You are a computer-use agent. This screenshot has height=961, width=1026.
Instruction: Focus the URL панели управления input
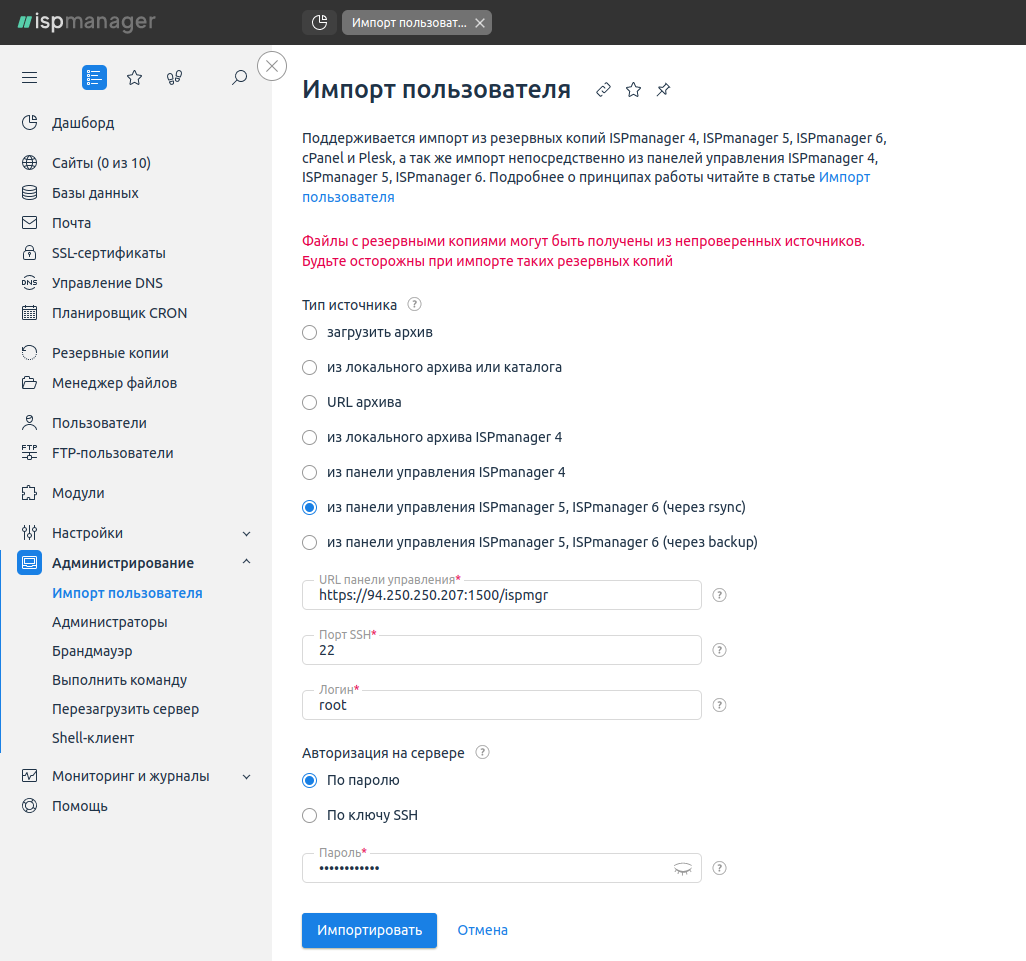(x=502, y=595)
